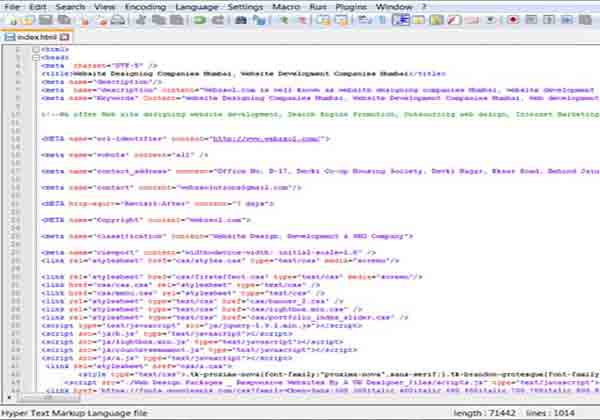600x420 pixels.
Task: Click the "lines : 1014" status entry
Action: pos(550,413)
